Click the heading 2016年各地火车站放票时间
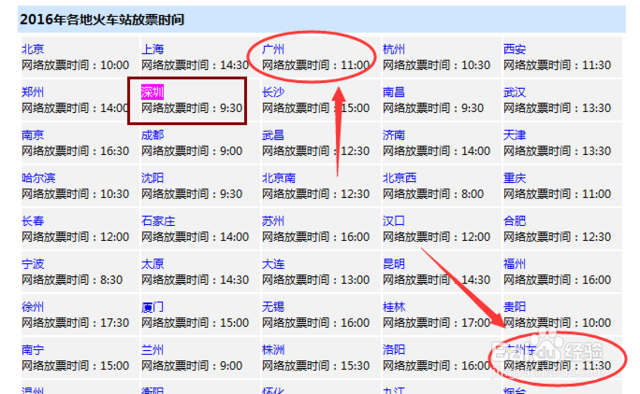Viewport: 640px width, 394px height. [x=102, y=20]
